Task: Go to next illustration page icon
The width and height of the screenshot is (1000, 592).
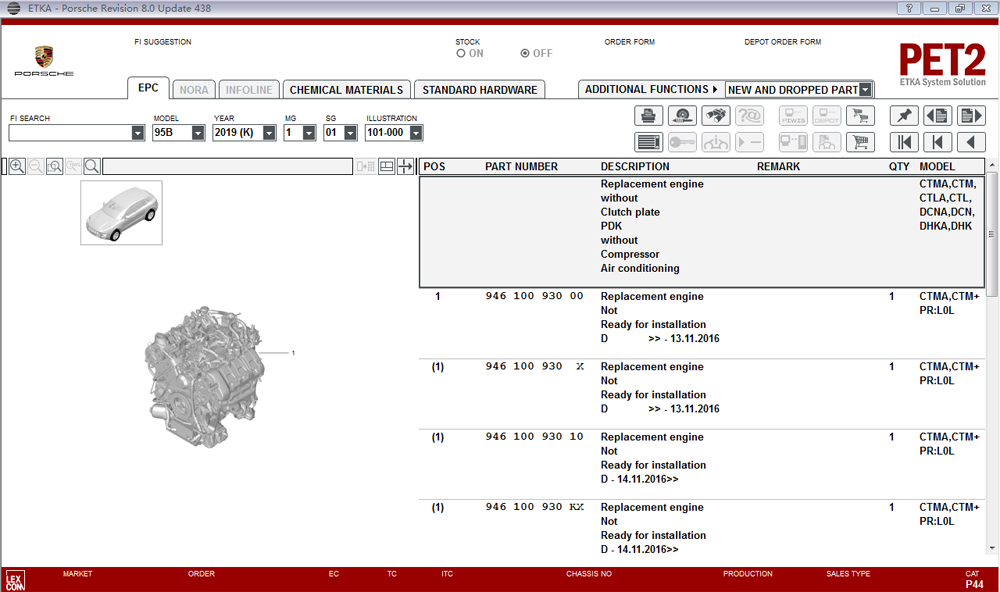Action: click(x=971, y=115)
